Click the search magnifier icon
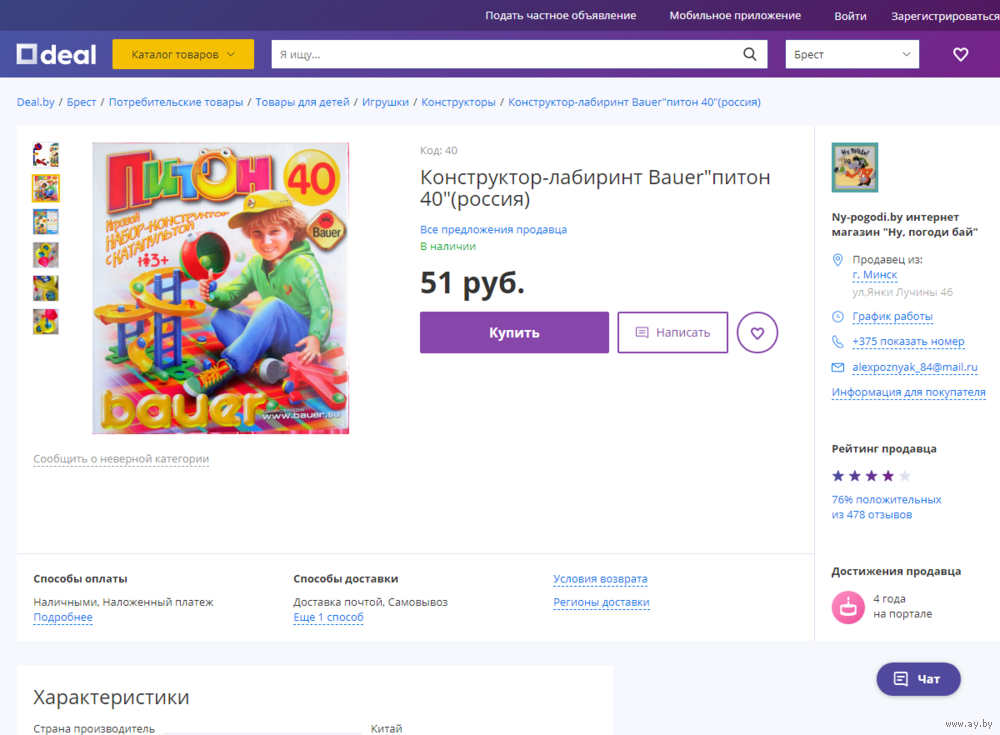Image resolution: width=1000 pixels, height=735 pixels. 750,54
